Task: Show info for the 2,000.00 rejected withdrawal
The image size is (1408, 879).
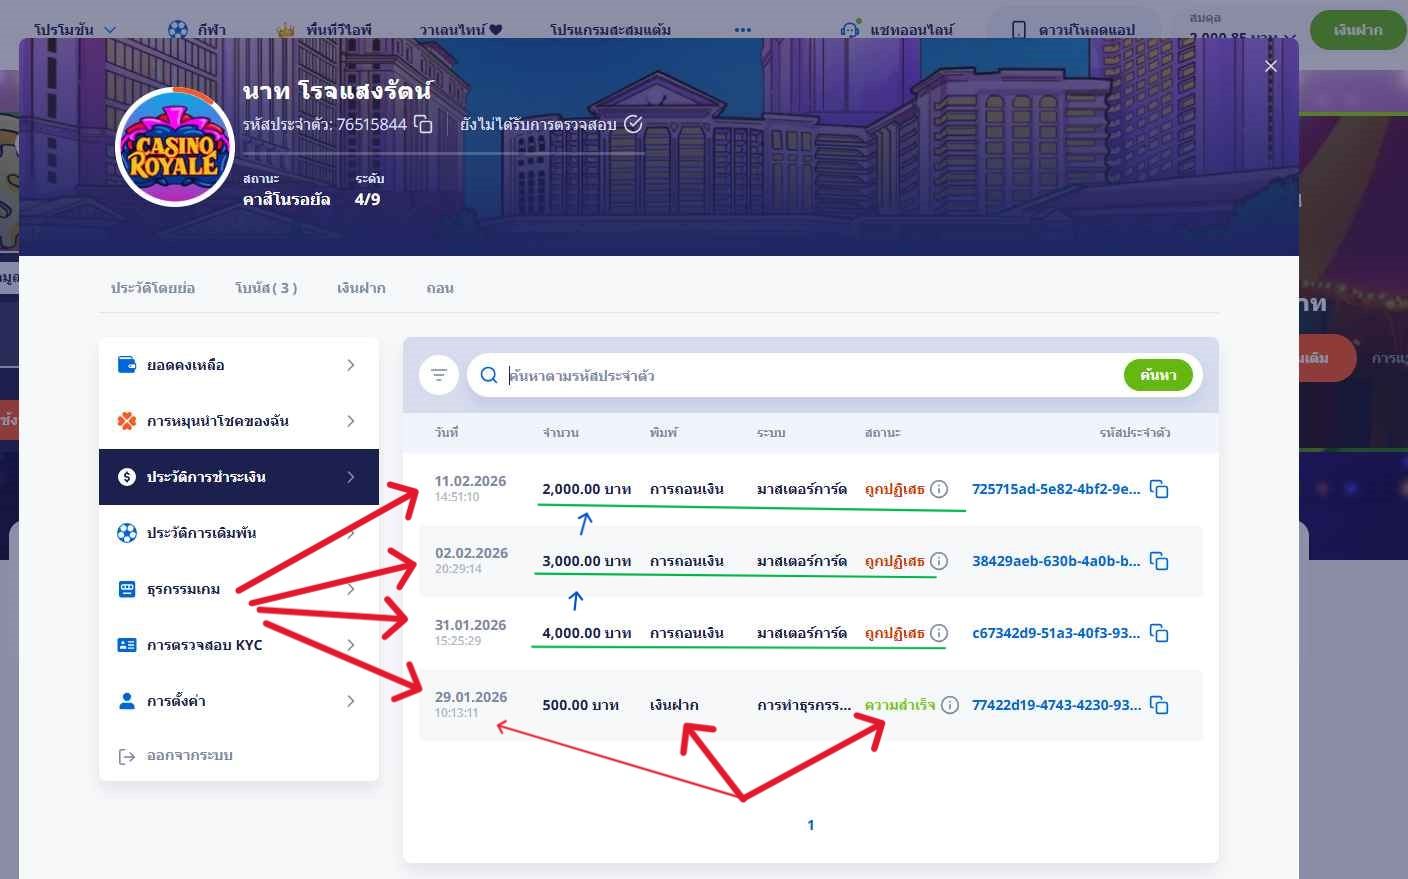Action: pos(939,489)
